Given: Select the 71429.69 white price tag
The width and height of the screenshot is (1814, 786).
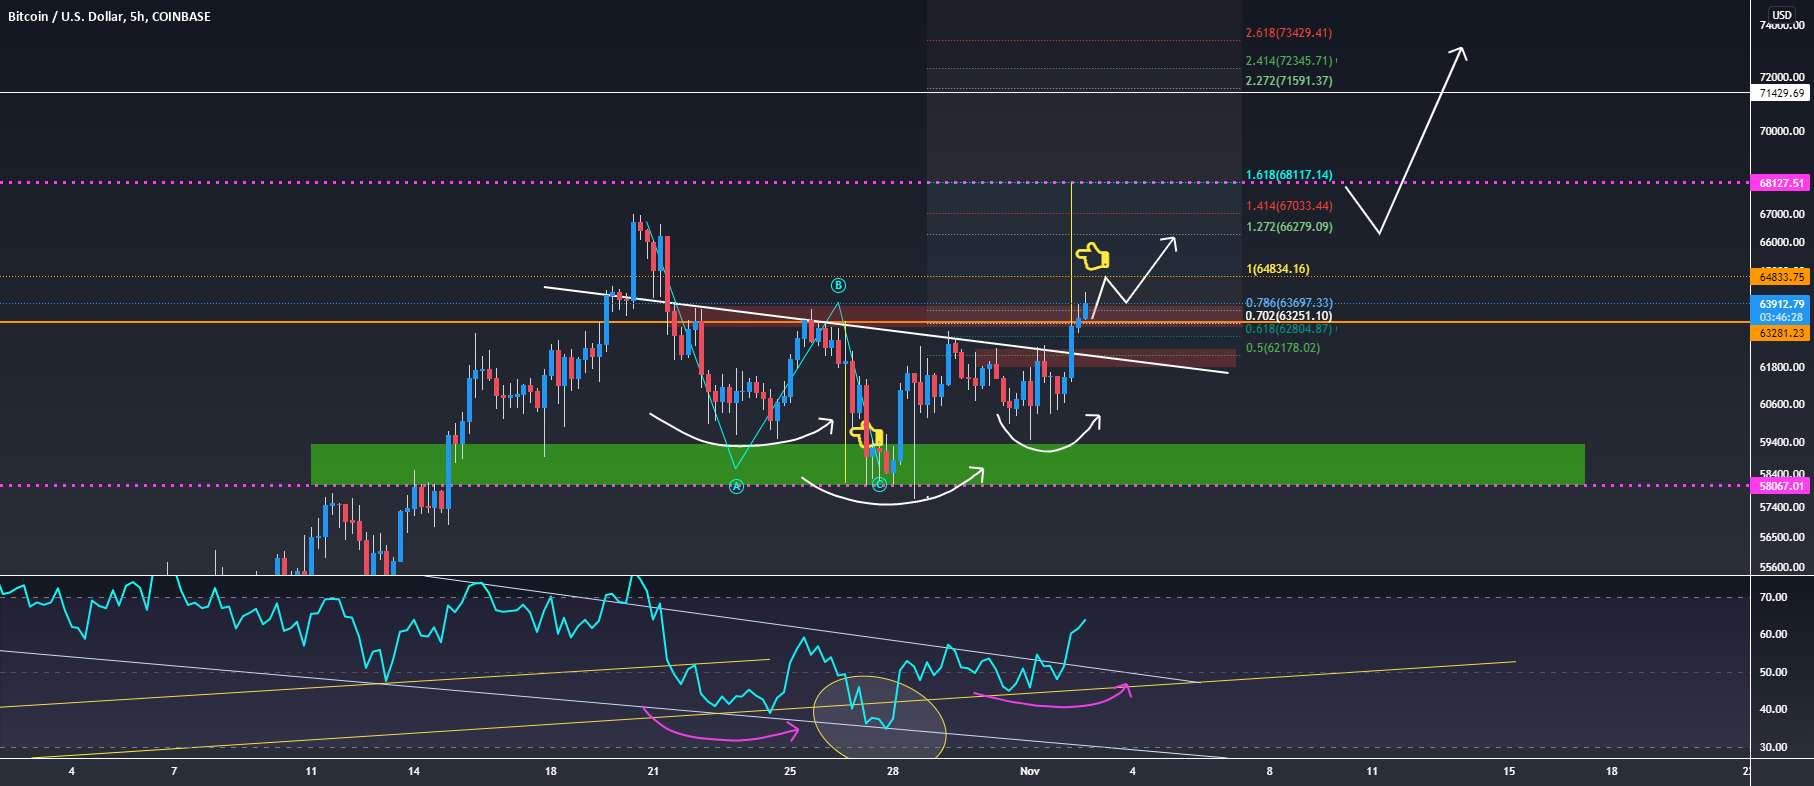Looking at the screenshot, I should pyautogui.click(x=1782, y=93).
